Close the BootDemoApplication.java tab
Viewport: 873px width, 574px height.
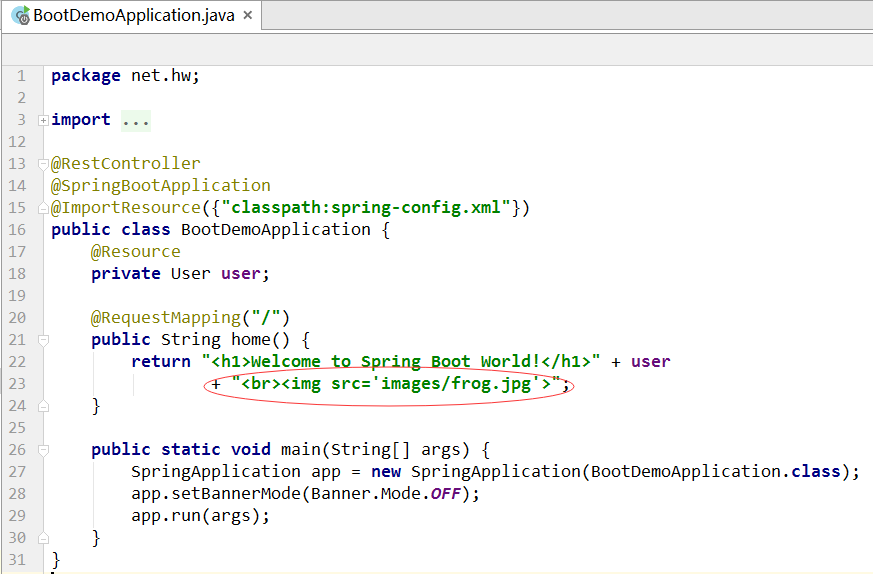coord(248,15)
